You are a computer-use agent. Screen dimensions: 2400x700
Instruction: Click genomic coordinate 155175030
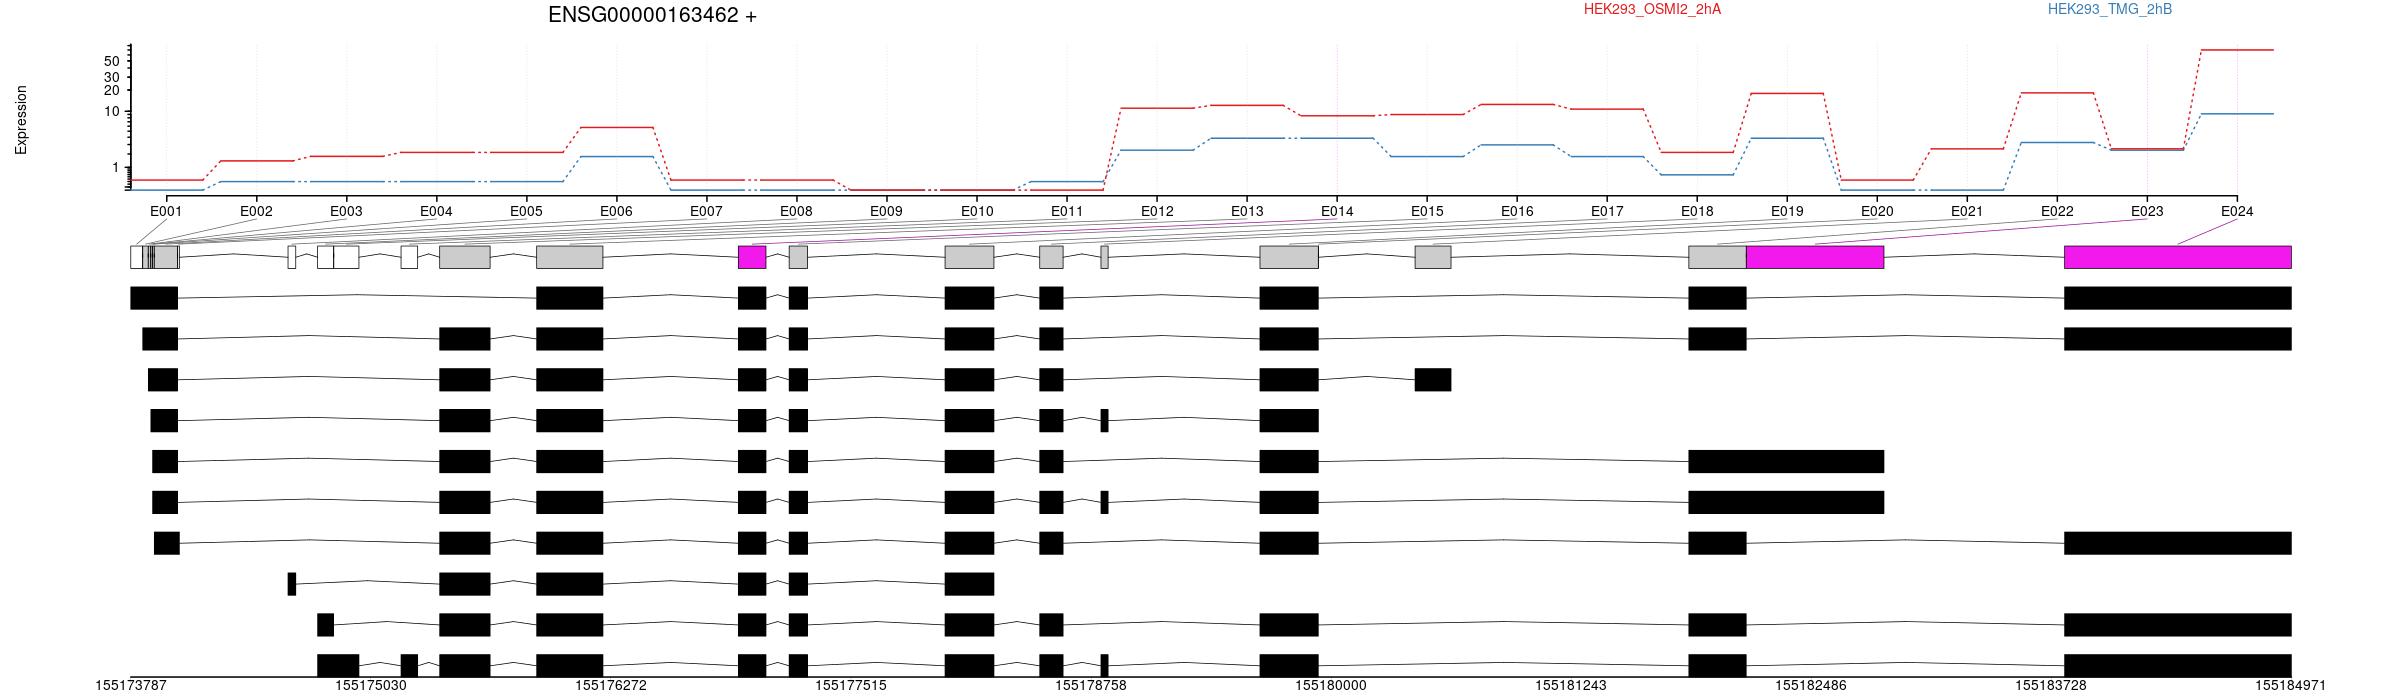(x=371, y=686)
